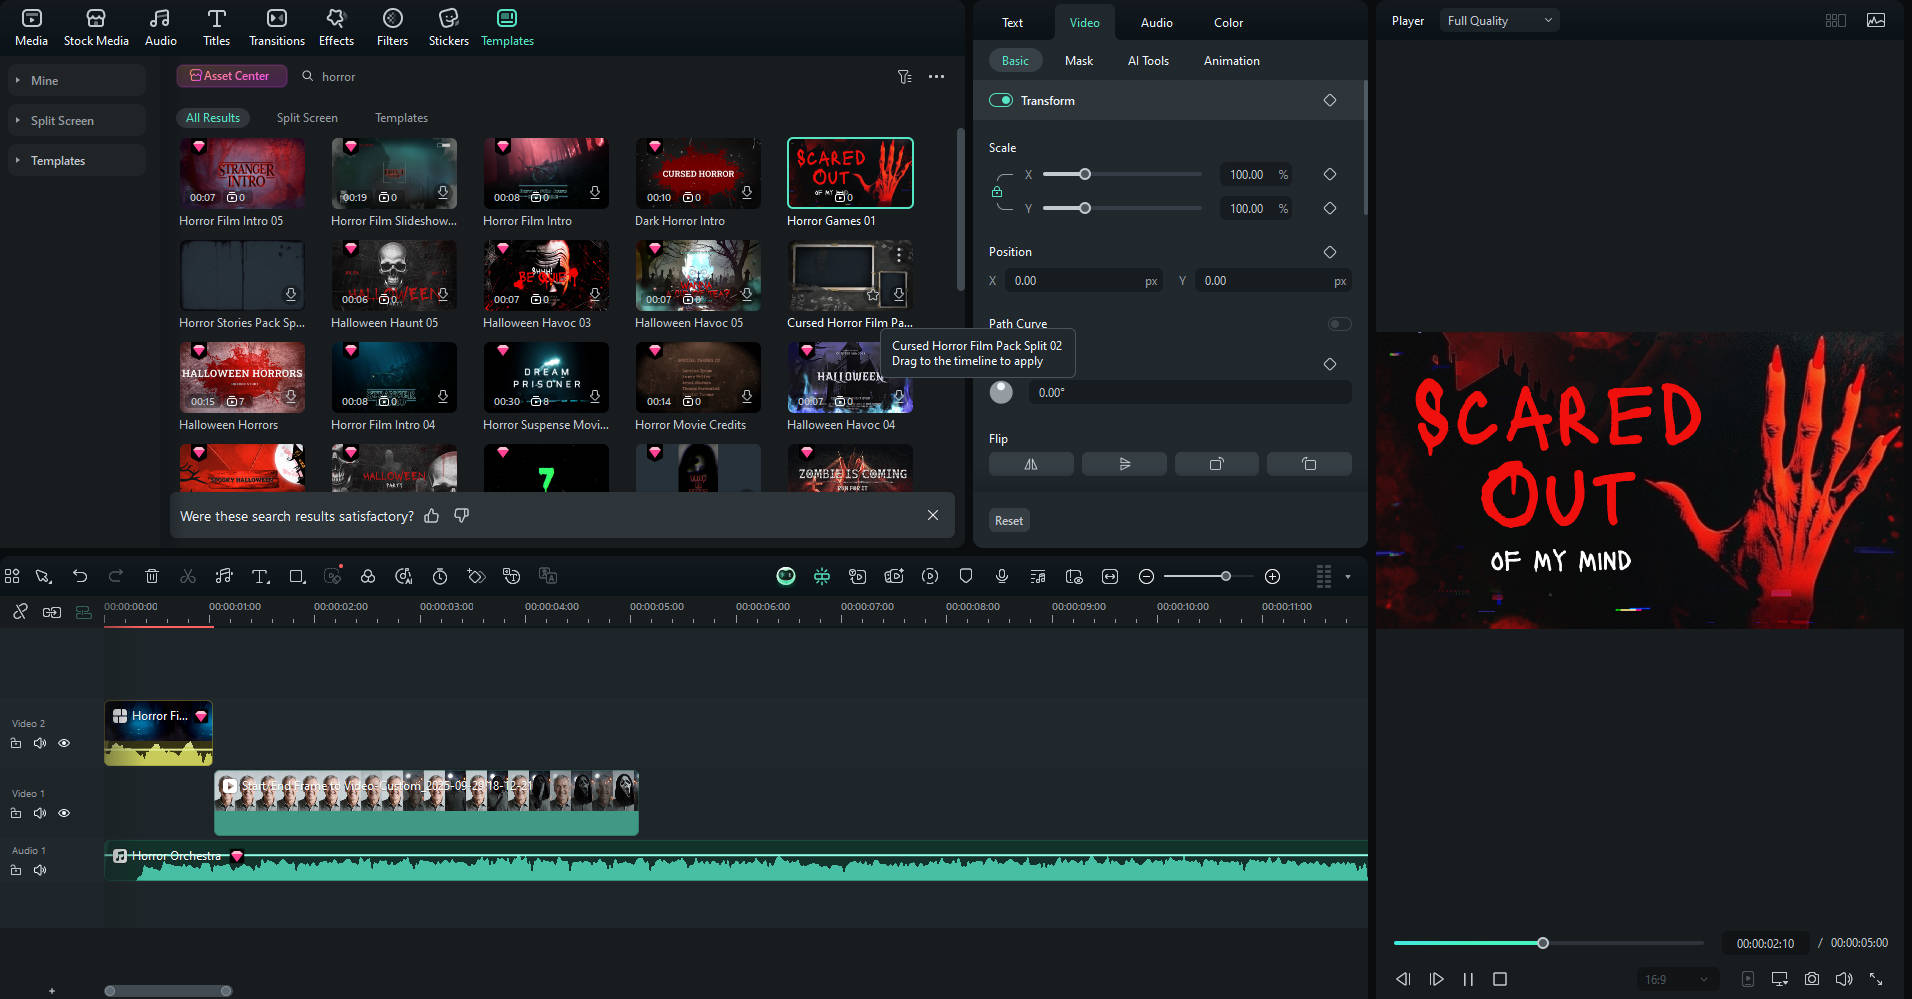This screenshot has width=1912, height=999.
Task: Switch to the Text tab in properties panel
Action: [1013, 22]
